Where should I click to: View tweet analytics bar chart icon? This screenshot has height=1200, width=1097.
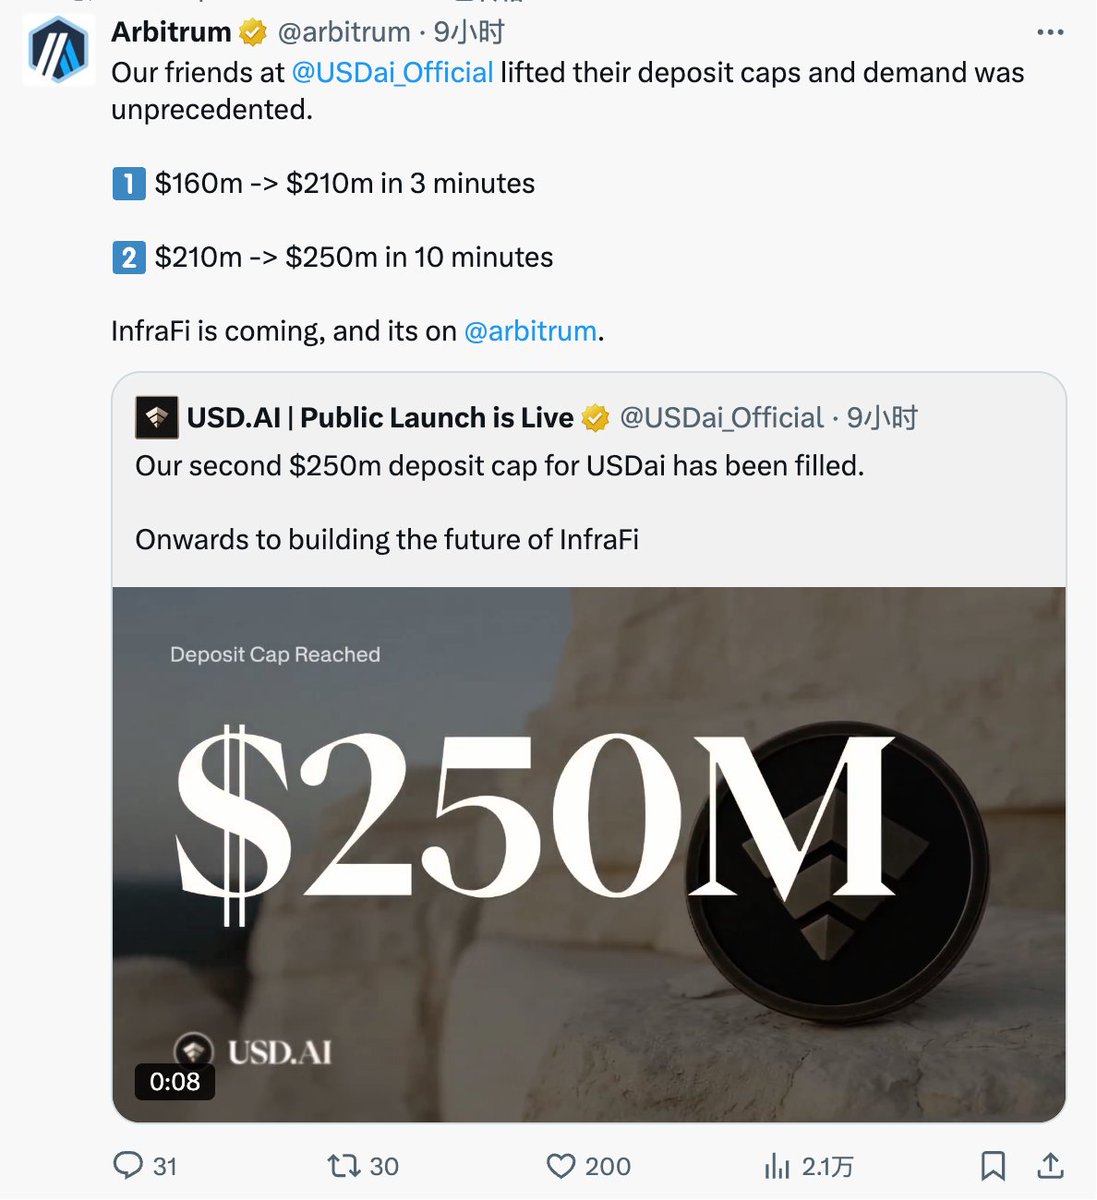pyautogui.click(x=777, y=1165)
